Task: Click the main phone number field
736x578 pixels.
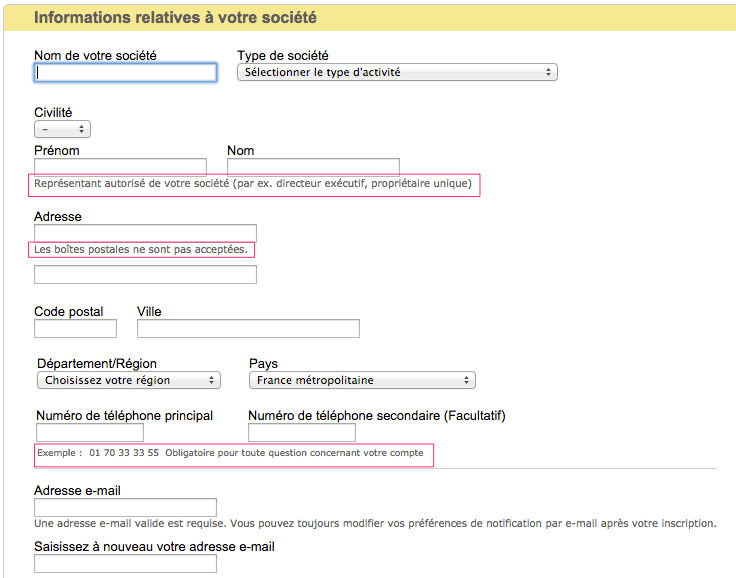Action: (90, 433)
